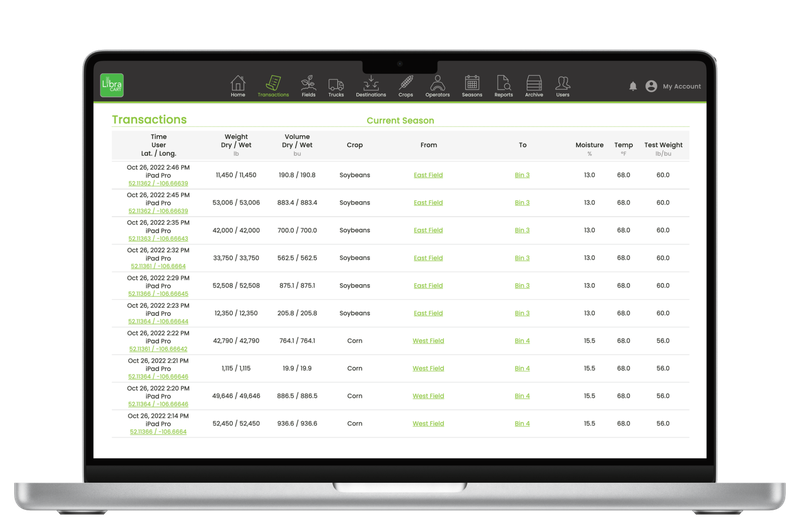Click the weight cell 49,646 / 49,646

236,396
